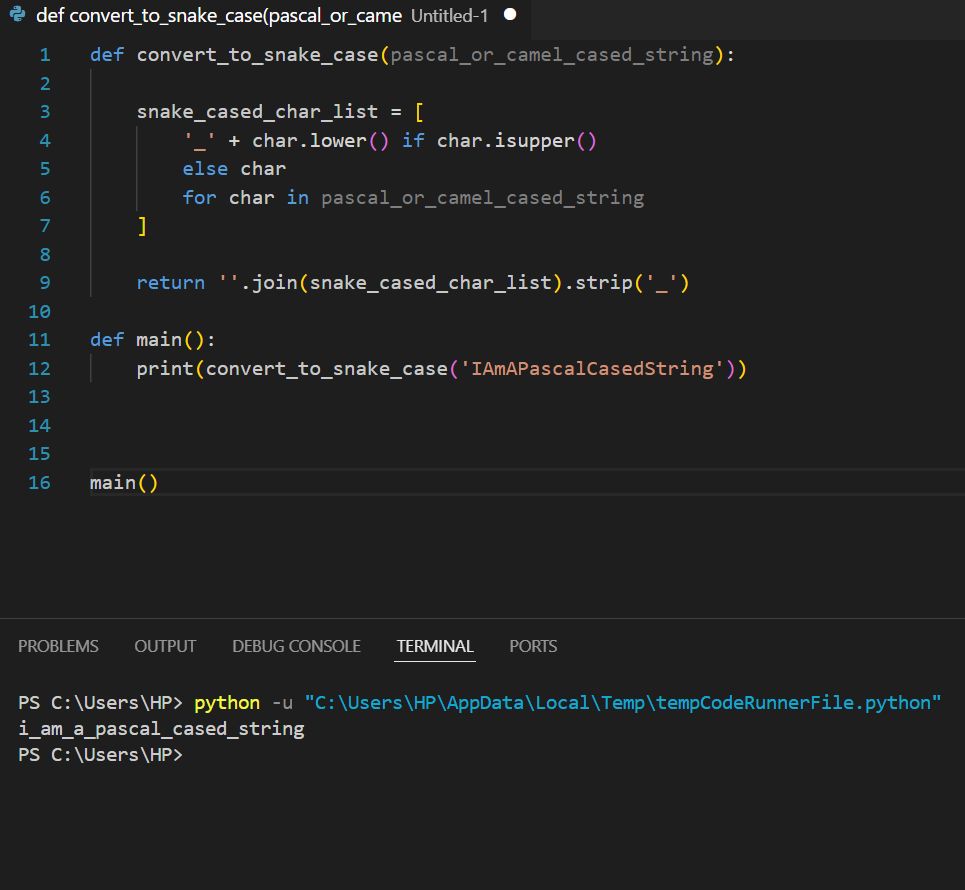Click line number 1 in the gutter

[x=44, y=54]
